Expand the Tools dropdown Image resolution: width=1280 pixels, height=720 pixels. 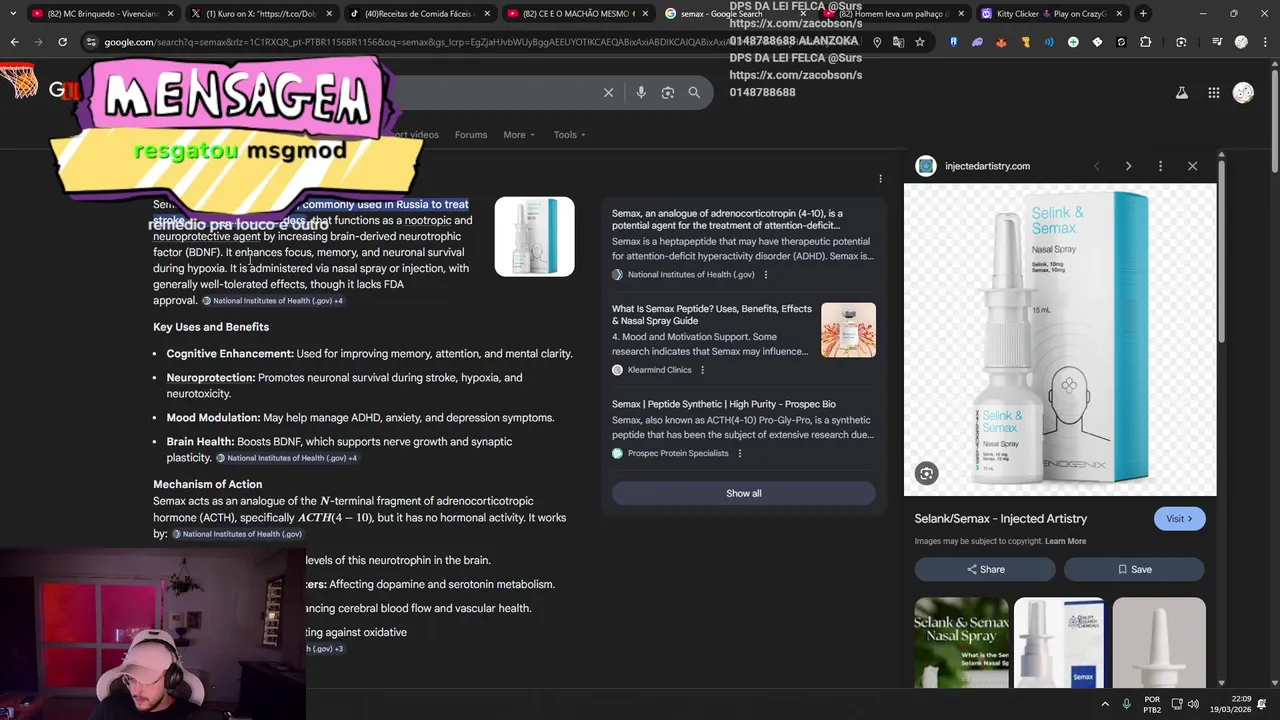tap(570, 135)
